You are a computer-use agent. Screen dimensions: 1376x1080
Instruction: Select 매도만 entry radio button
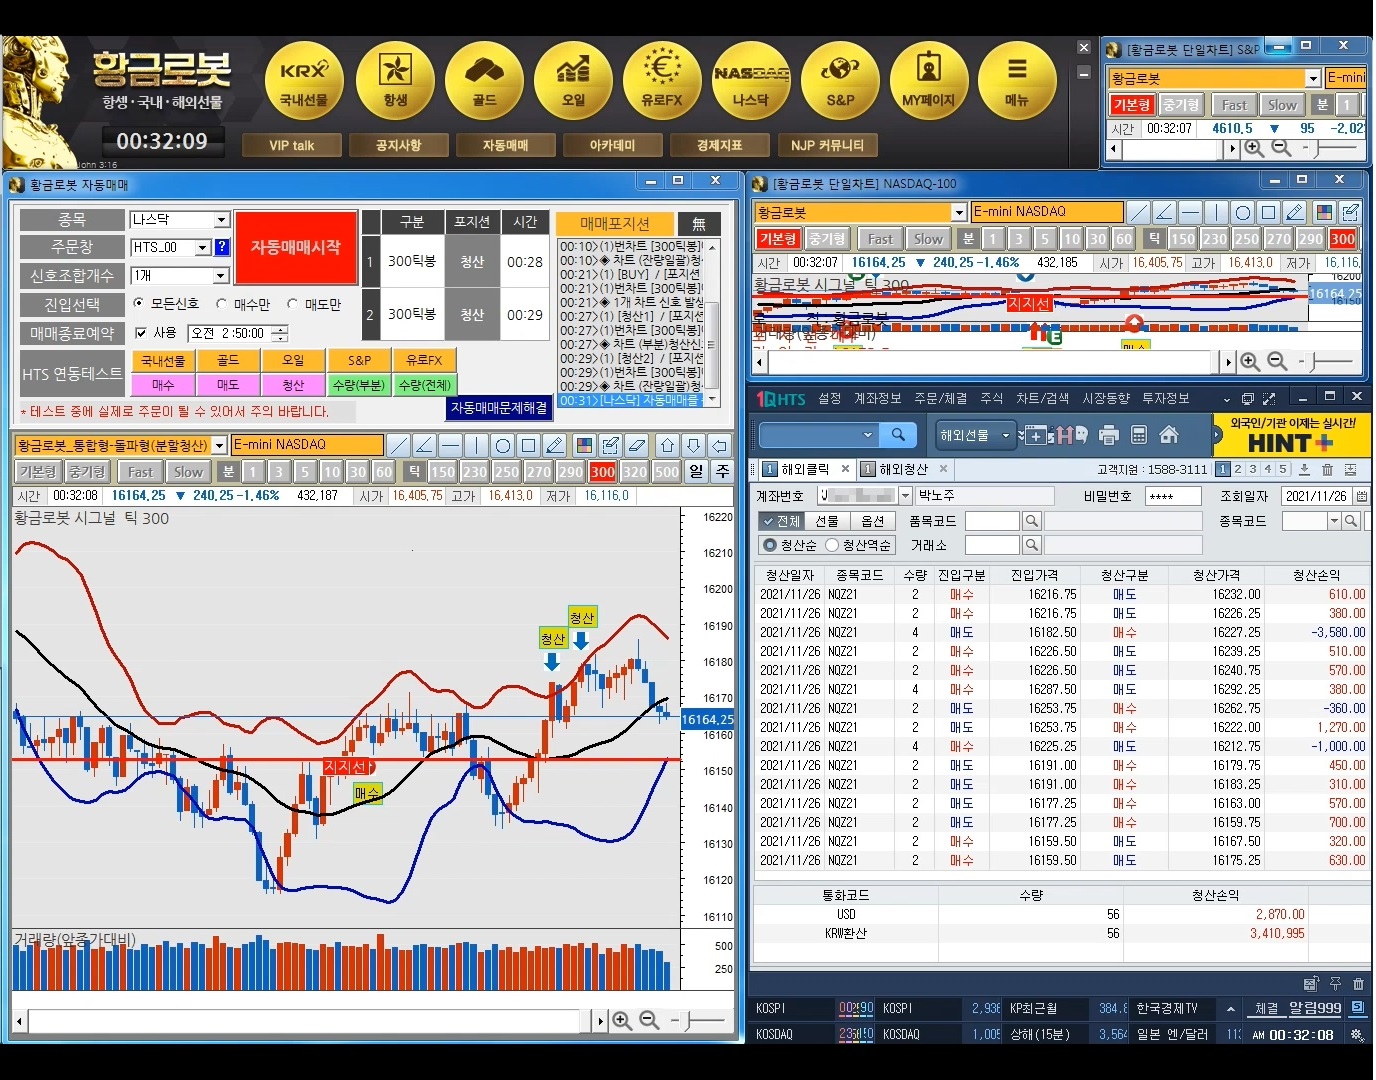(x=293, y=303)
